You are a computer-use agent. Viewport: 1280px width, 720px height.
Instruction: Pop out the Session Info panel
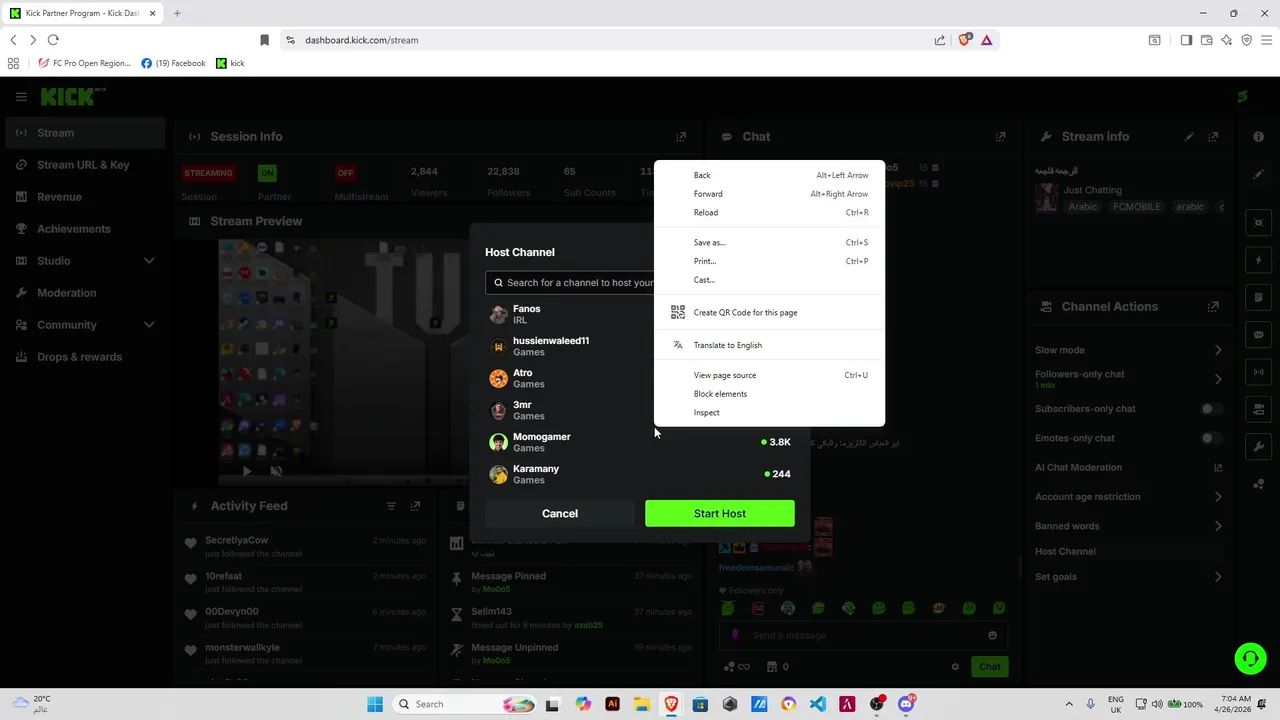[x=681, y=137]
